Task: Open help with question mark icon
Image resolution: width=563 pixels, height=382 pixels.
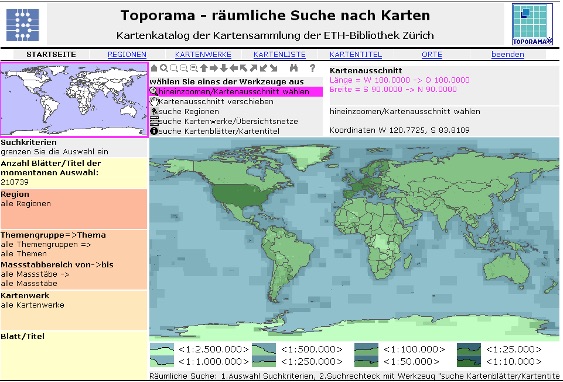Action: tap(312, 68)
